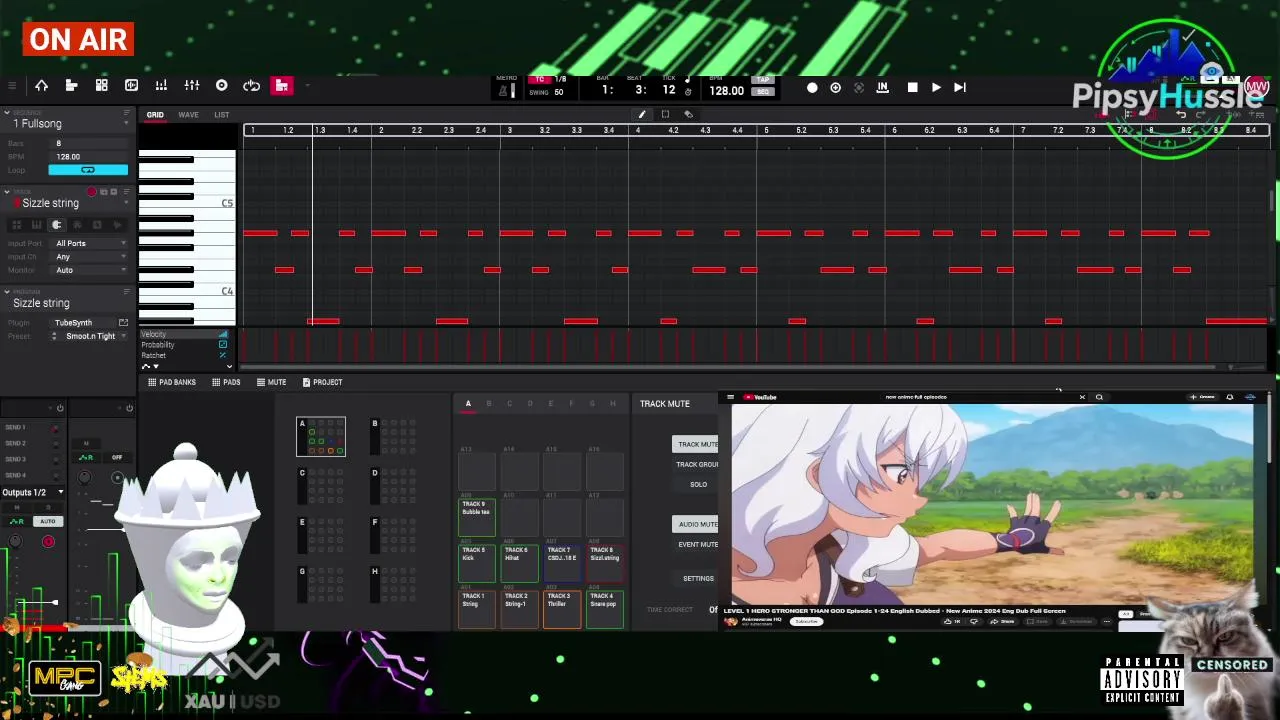The image size is (1280, 720).
Task: Click the TRACK 4 Snare pop pad
Action: 605,610
